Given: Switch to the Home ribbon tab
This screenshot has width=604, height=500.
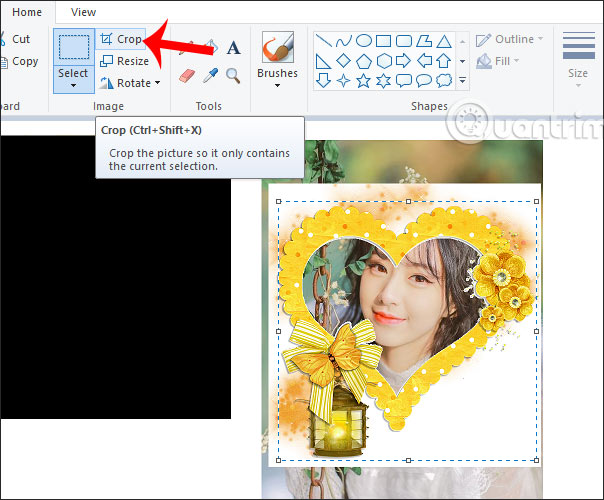Looking at the screenshot, I should 27,12.
